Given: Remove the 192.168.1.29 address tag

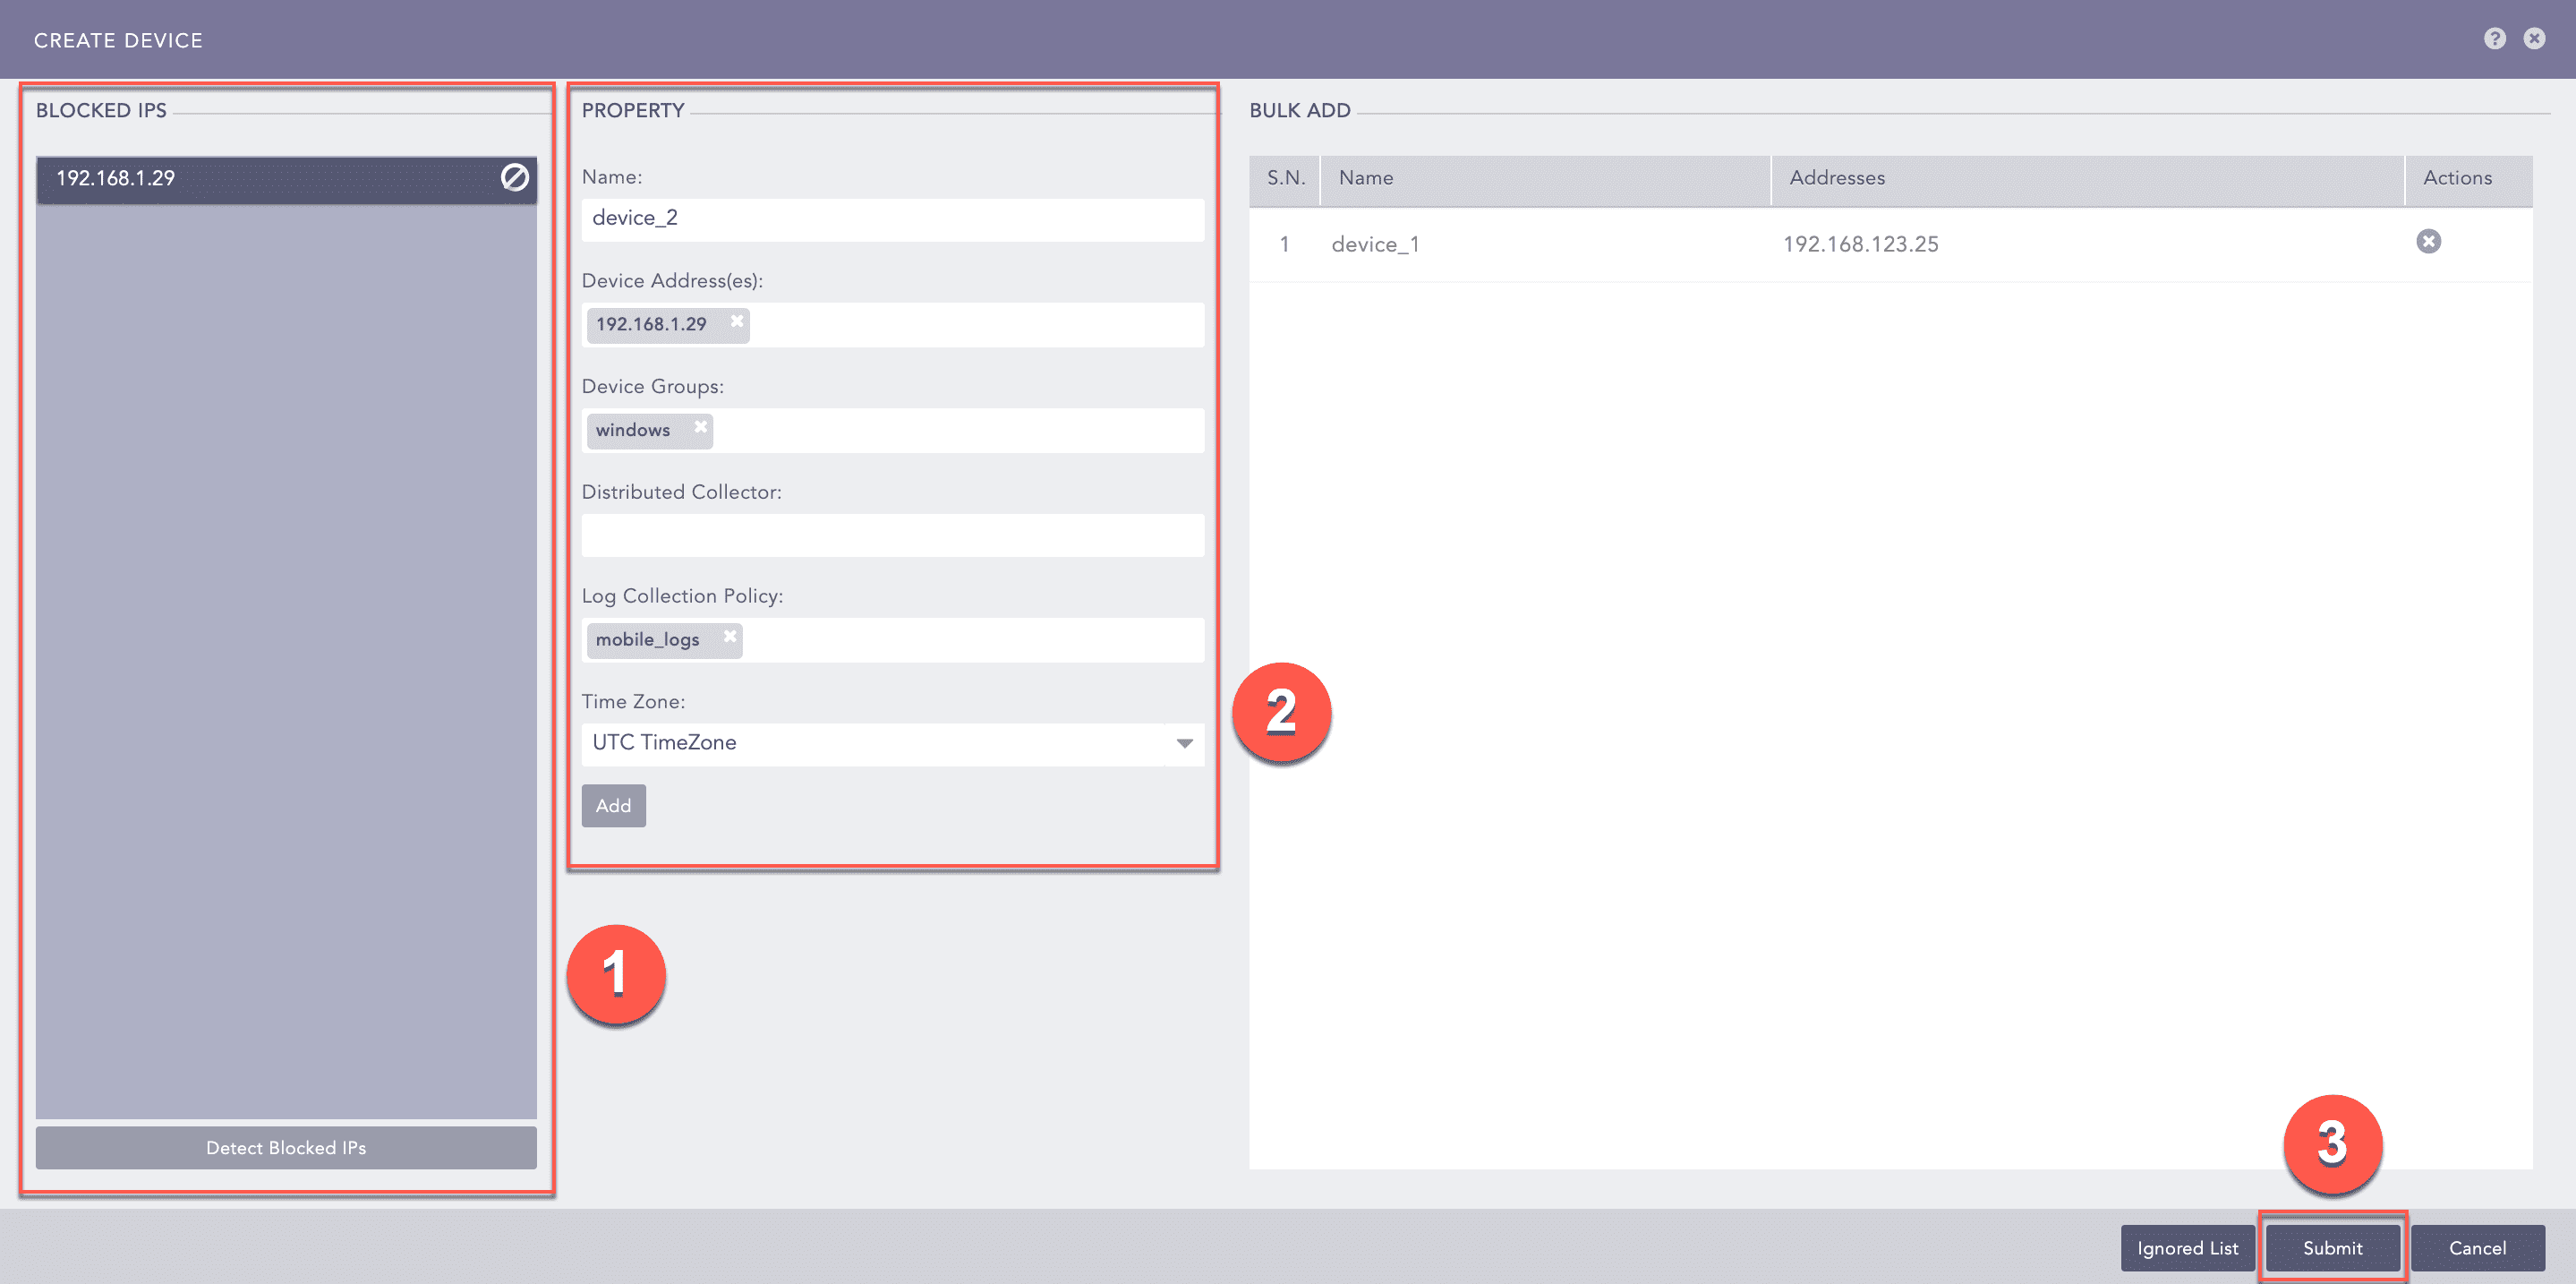Looking at the screenshot, I should [737, 324].
